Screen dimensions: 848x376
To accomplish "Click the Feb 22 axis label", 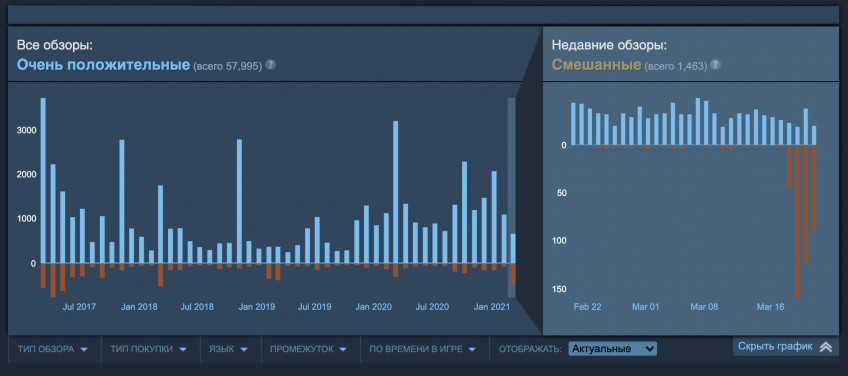I will [x=587, y=307].
